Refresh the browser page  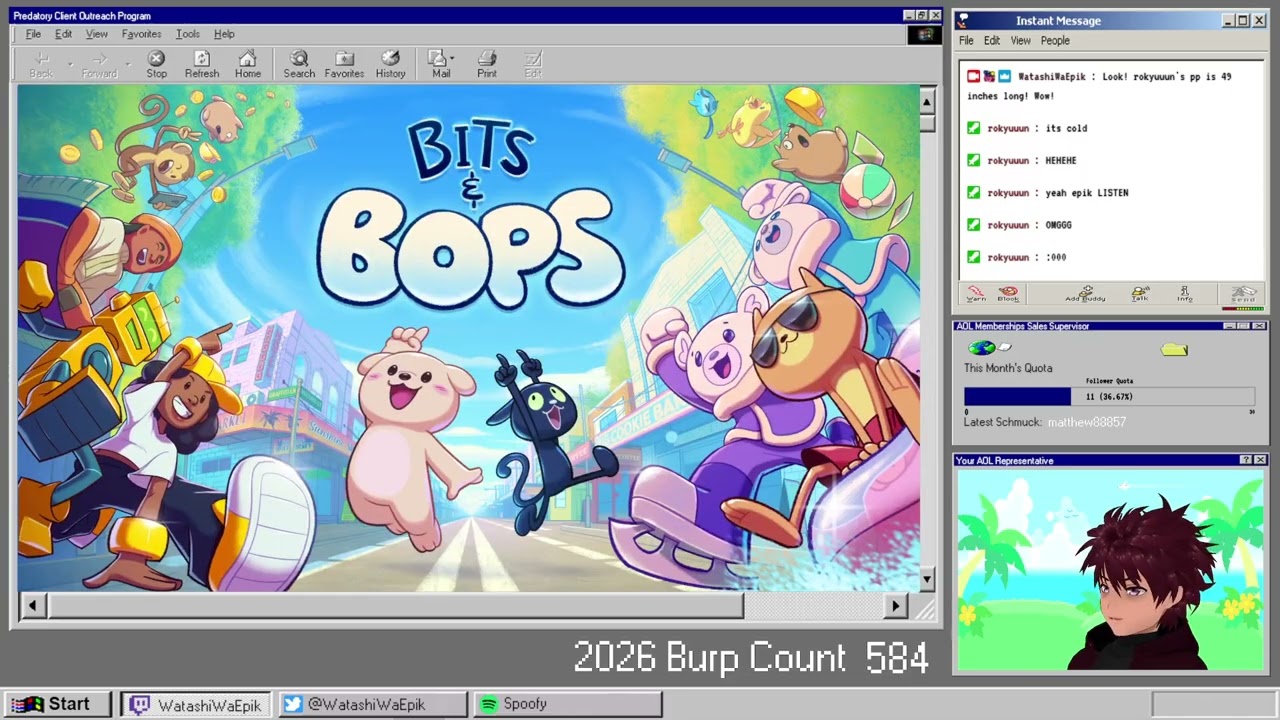pyautogui.click(x=202, y=65)
